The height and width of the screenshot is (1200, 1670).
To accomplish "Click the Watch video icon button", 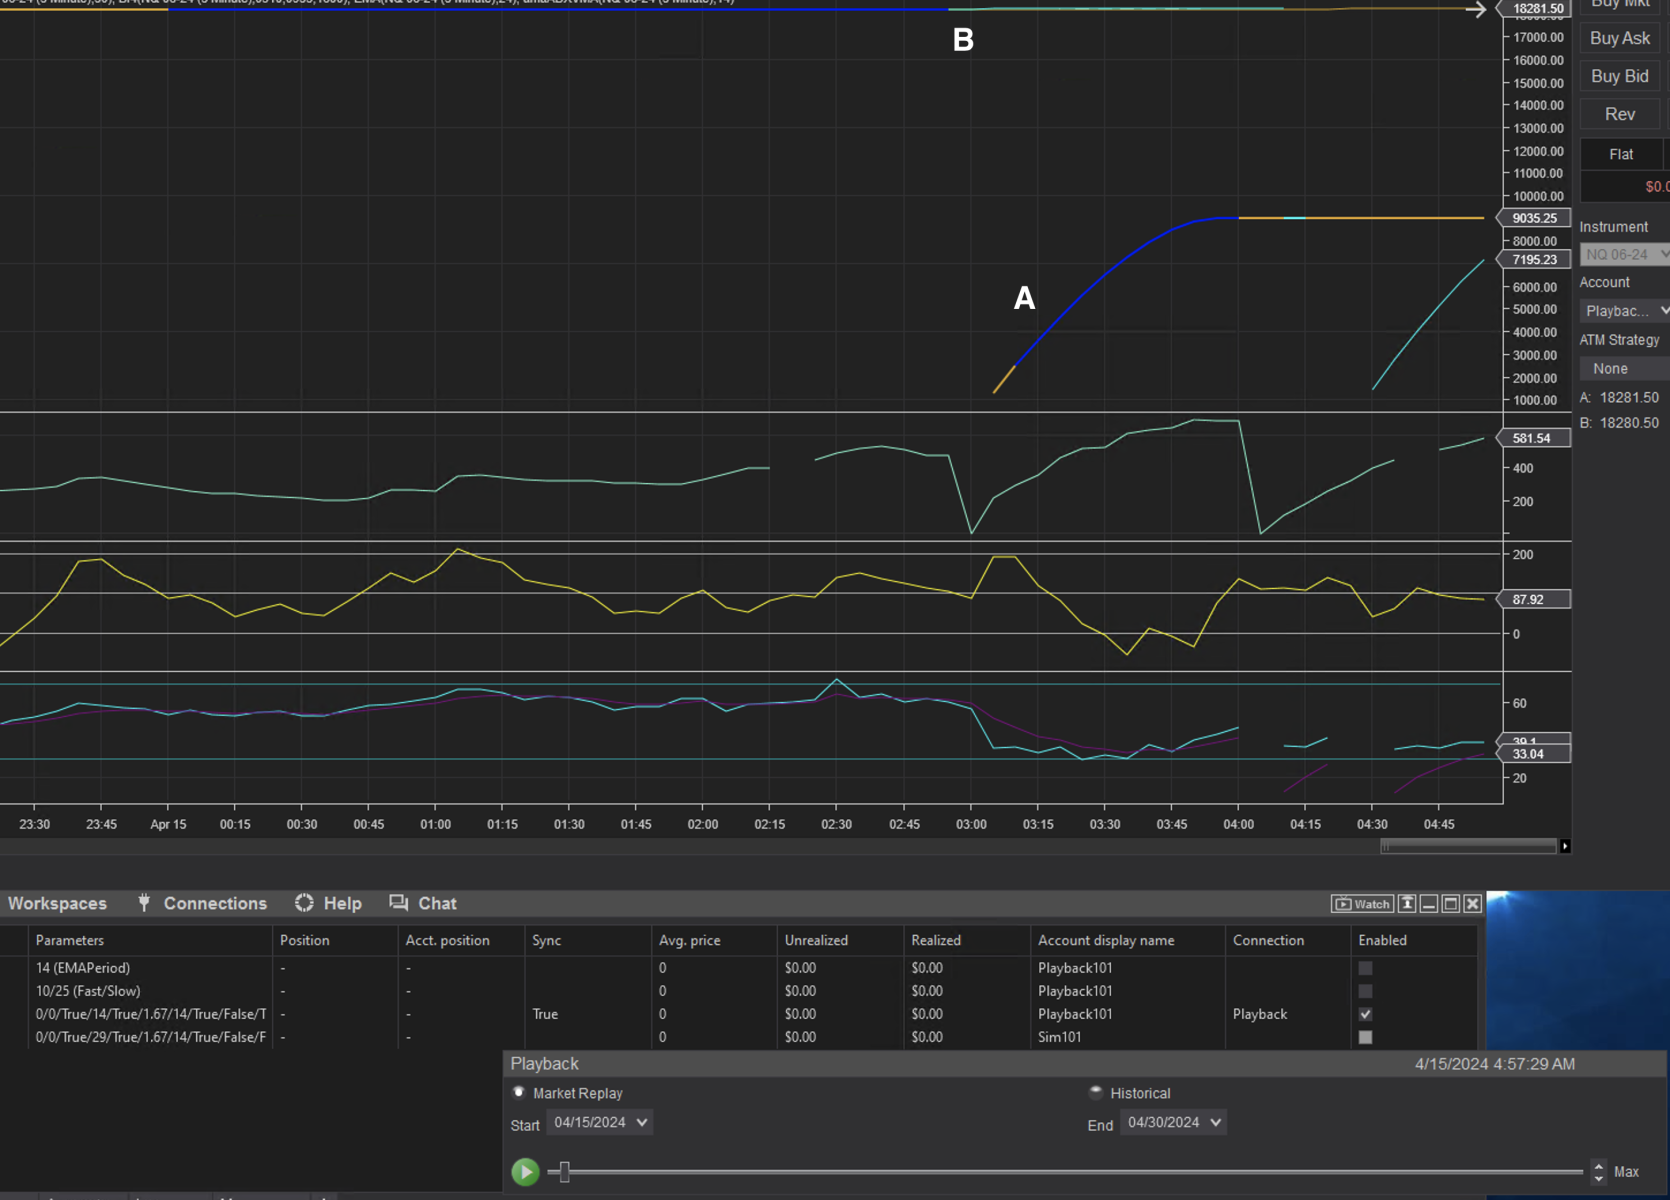I will [1362, 904].
